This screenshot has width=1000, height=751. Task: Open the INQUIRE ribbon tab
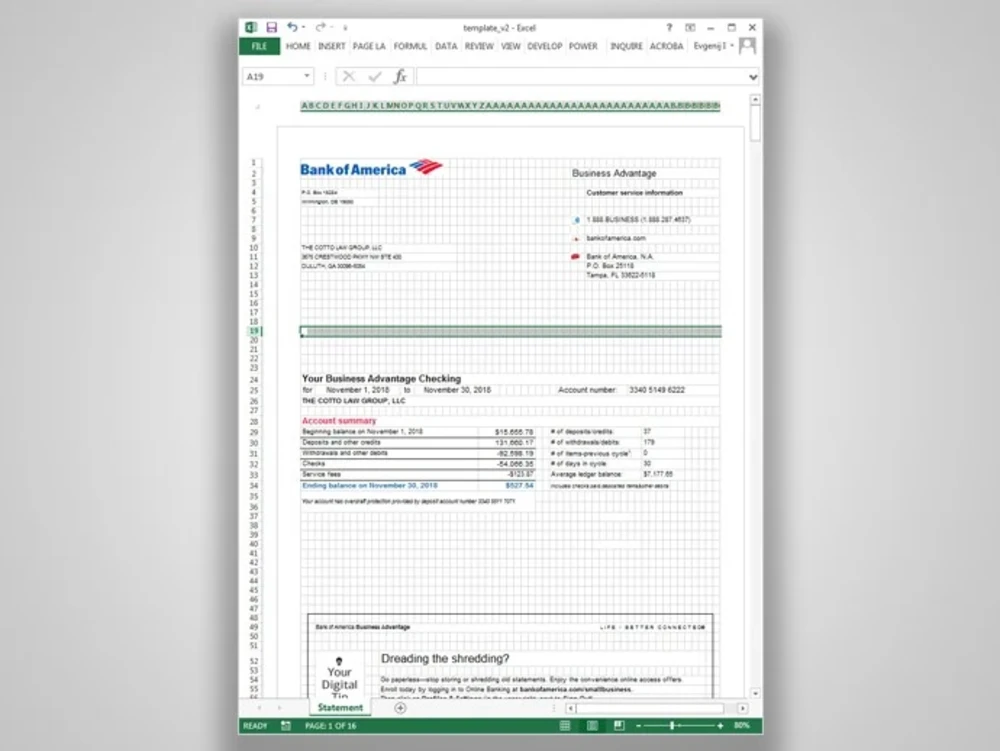coord(626,46)
